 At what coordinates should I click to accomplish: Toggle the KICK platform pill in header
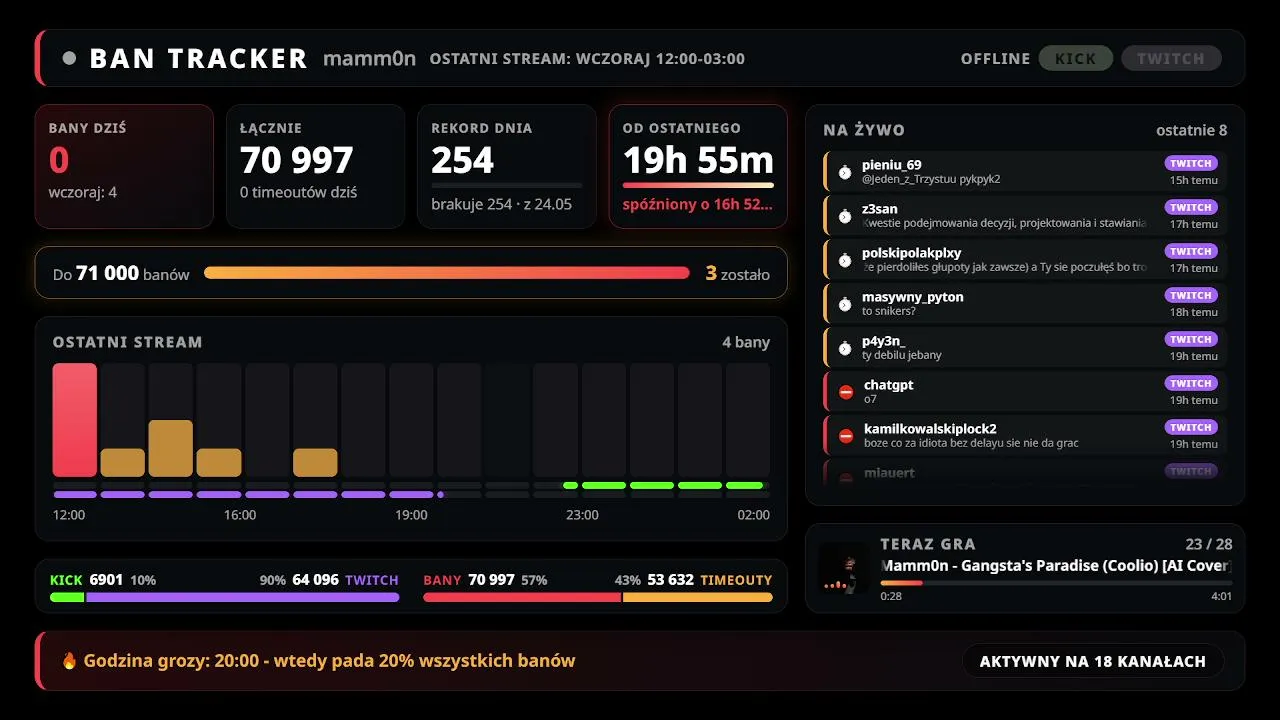tap(1076, 58)
